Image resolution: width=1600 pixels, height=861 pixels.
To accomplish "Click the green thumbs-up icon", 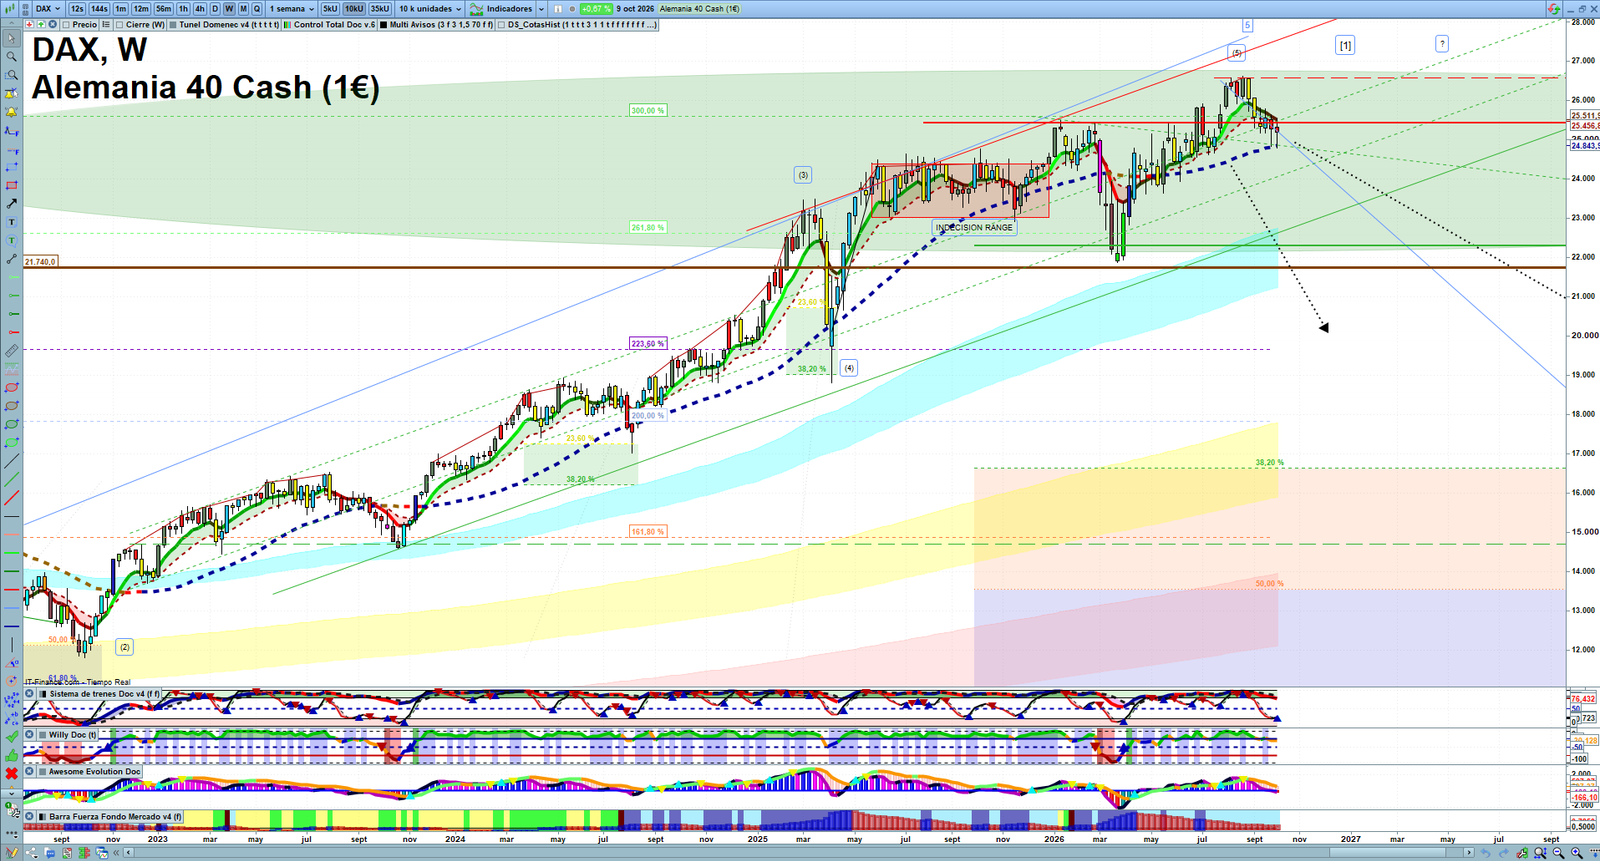I will (12, 755).
